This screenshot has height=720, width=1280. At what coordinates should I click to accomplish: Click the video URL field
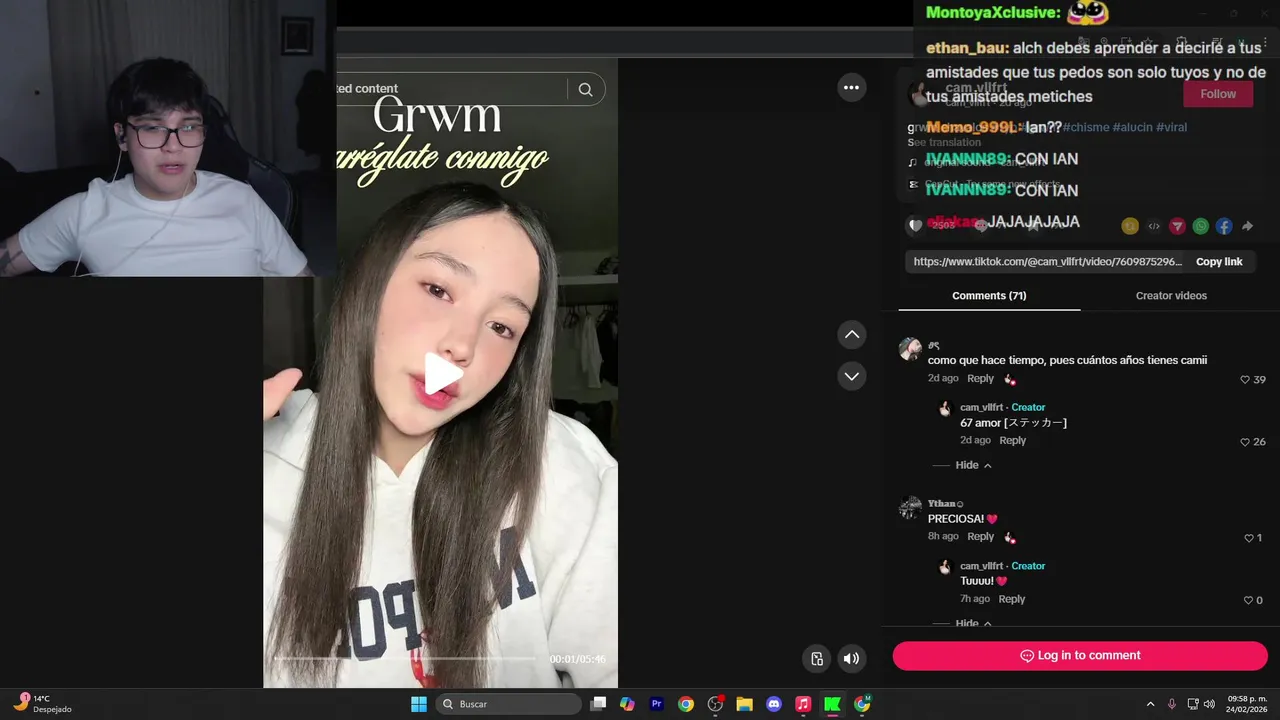[x=1047, y=262]
